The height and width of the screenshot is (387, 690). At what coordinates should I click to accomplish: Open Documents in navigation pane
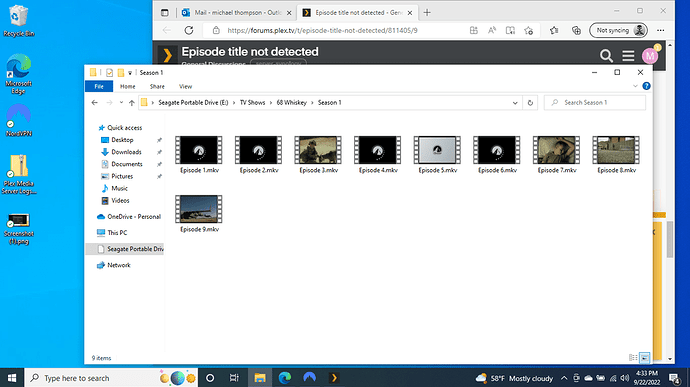[127, 164]
